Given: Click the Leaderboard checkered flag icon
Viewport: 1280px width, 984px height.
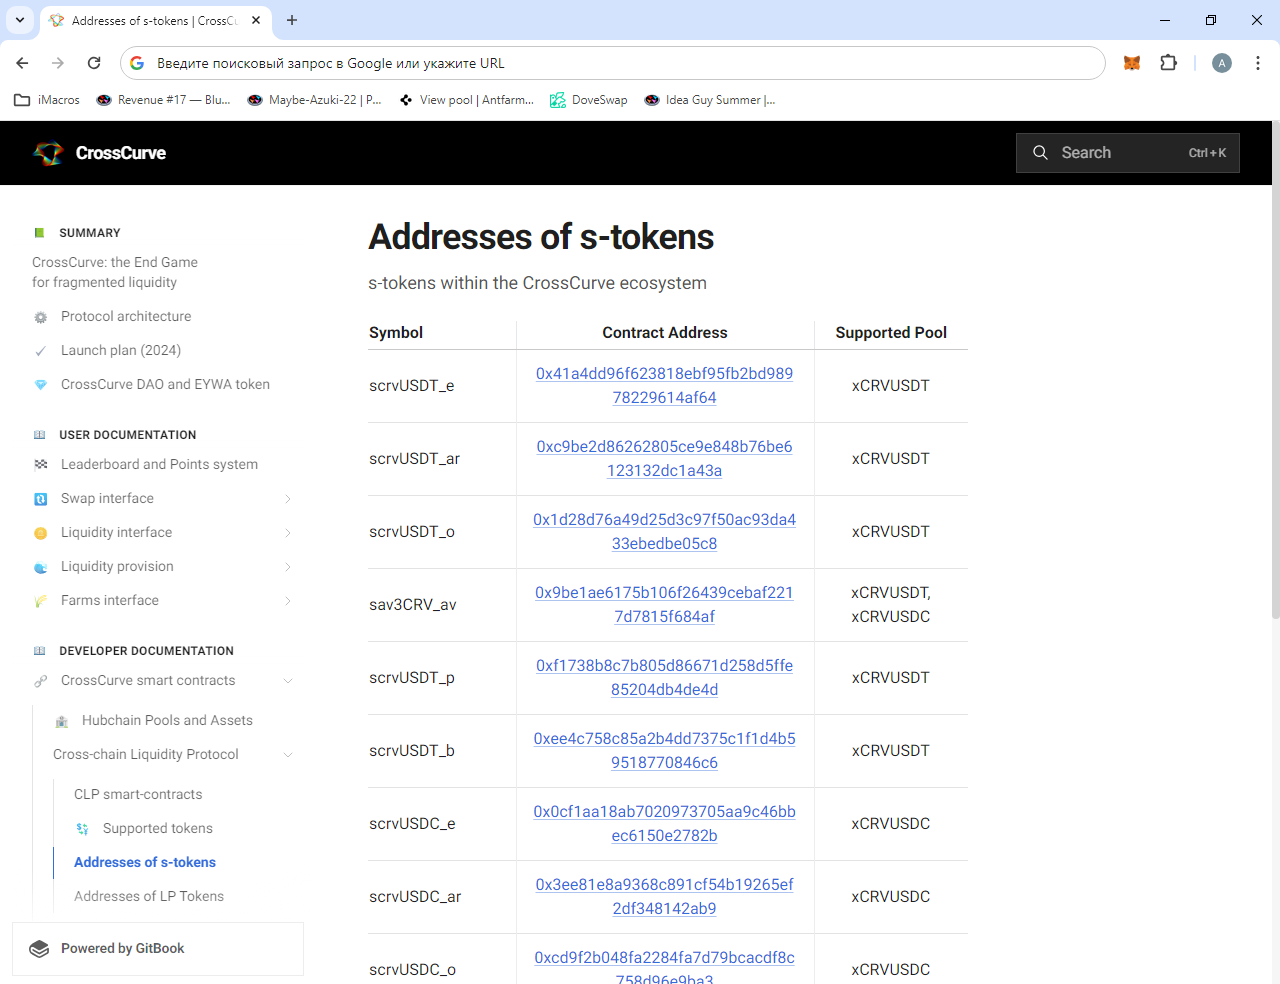Looking at the screenshot, I should click(x=40, y=465).
